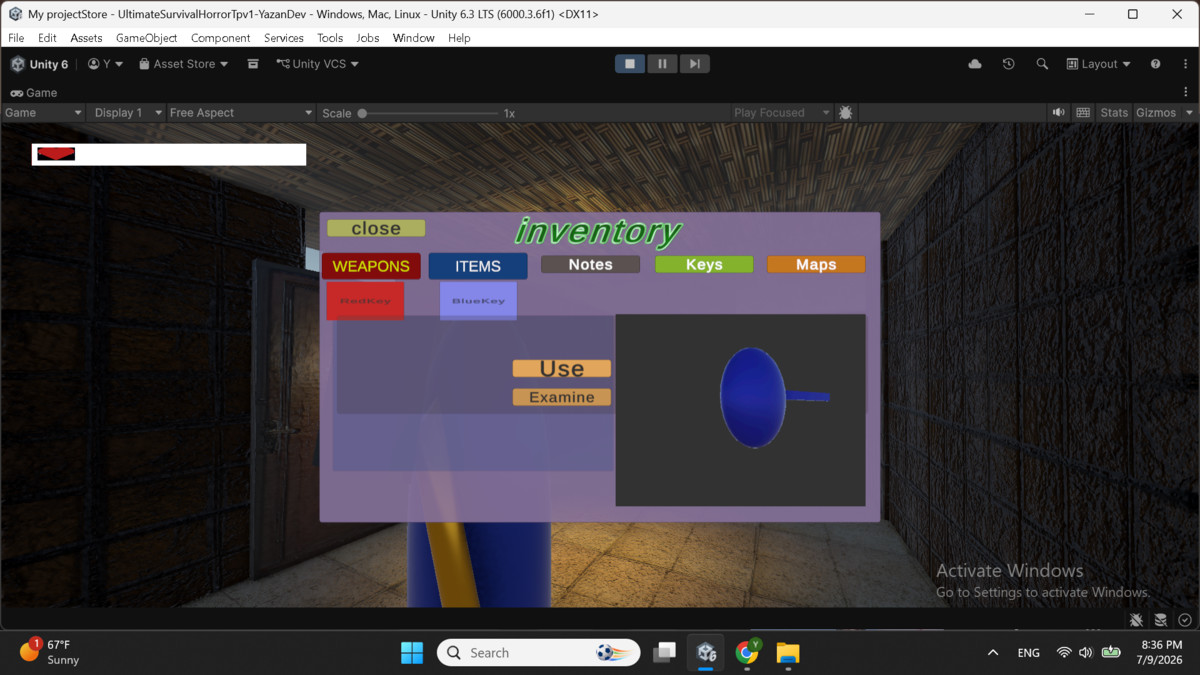Show hidden tray icons chevron
The width and height of the screenshot is (1200, 675).
(x=993, y=653)
